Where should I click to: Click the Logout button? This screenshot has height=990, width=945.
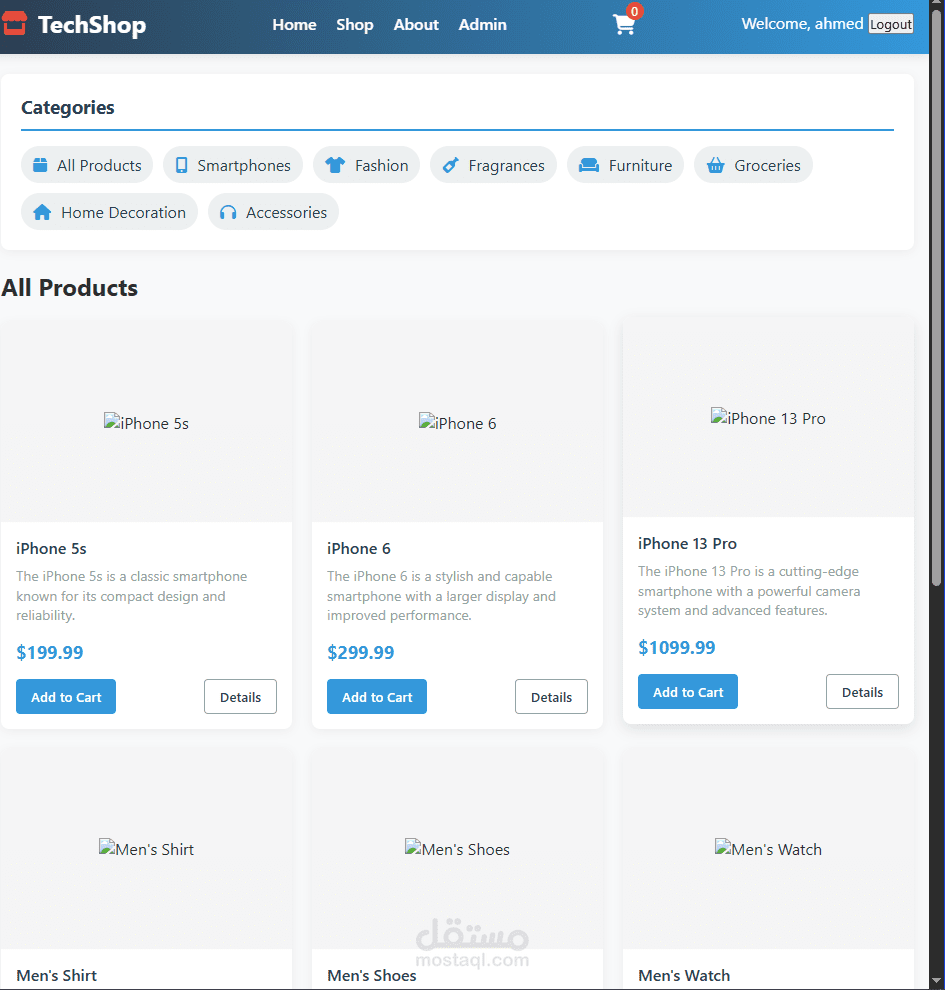[x=891, y=24]
